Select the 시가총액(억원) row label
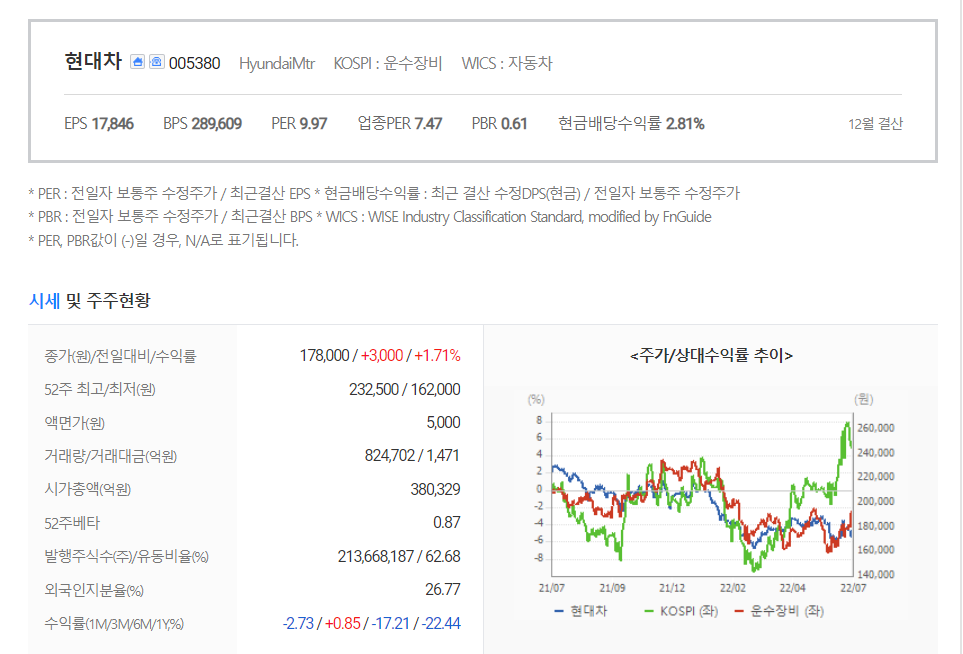The height and width of the screenshot is (654, 963). click(x=88, y=489)
